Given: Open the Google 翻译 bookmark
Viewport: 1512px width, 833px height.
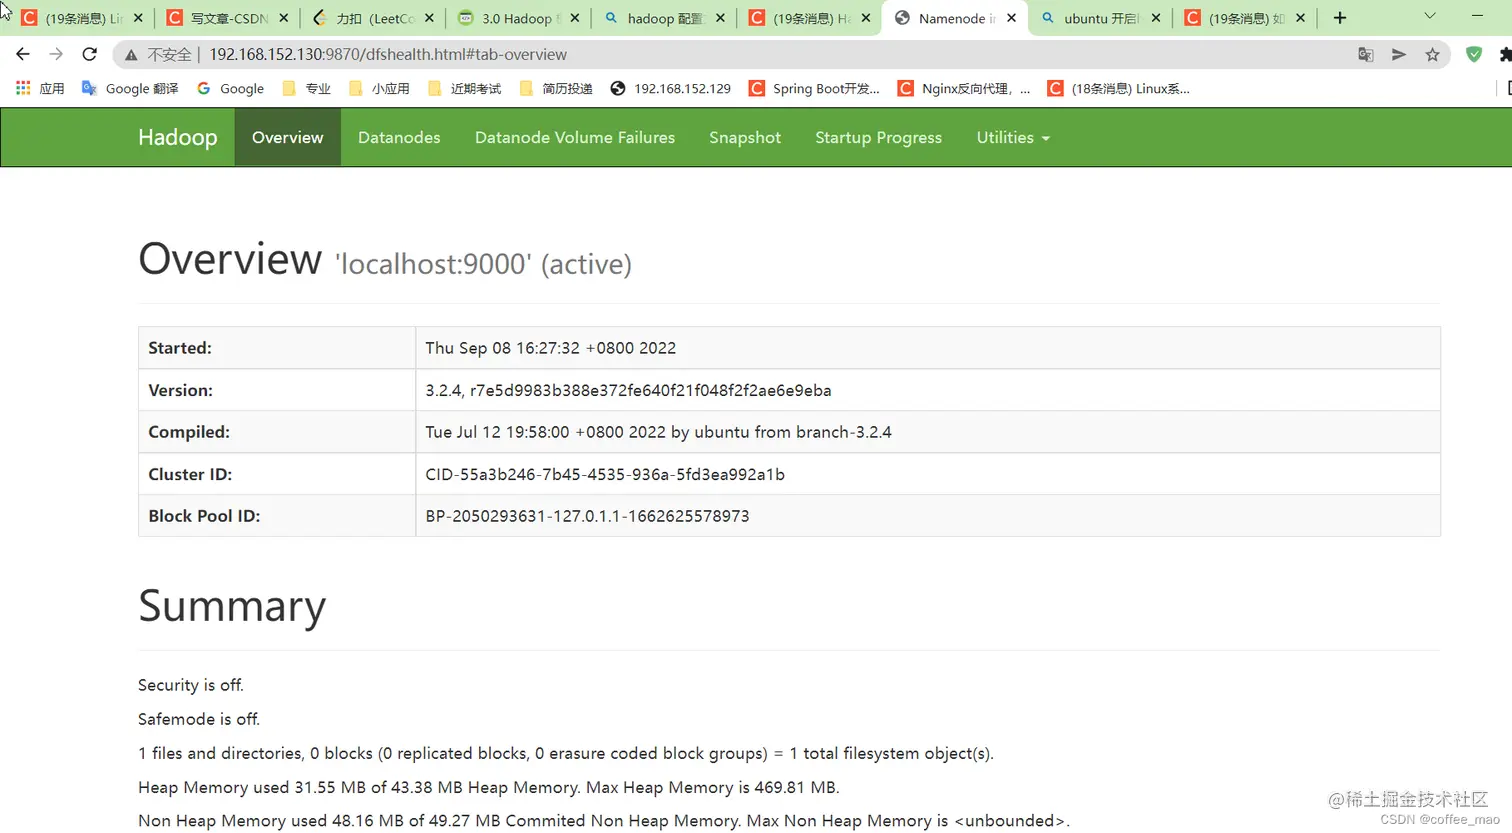Looking at the screenshot, I should click(130, 89).
